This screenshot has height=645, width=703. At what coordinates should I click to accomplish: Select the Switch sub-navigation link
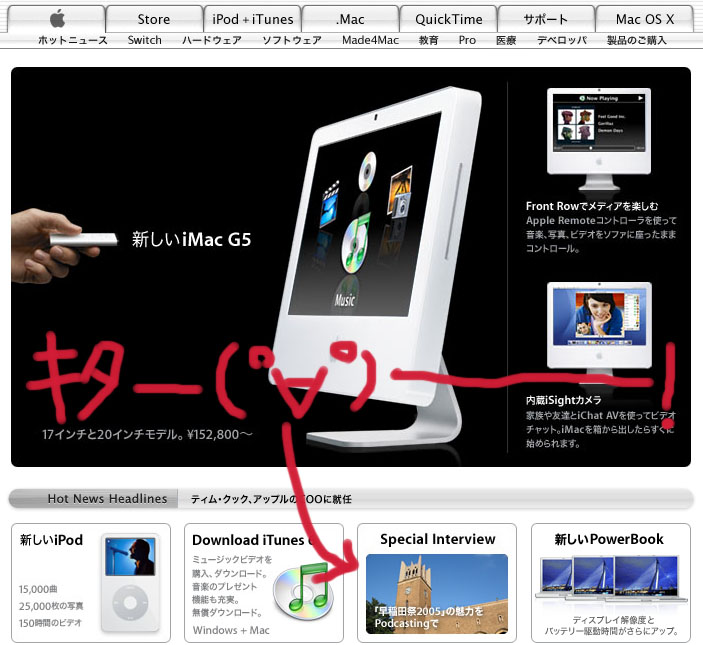(x=144, y=40)
